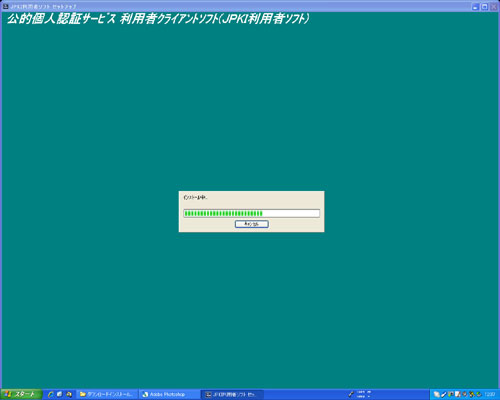Click the インストール中 status text
The width and height of the screenshot is (500, 400).
click(195, 197)
